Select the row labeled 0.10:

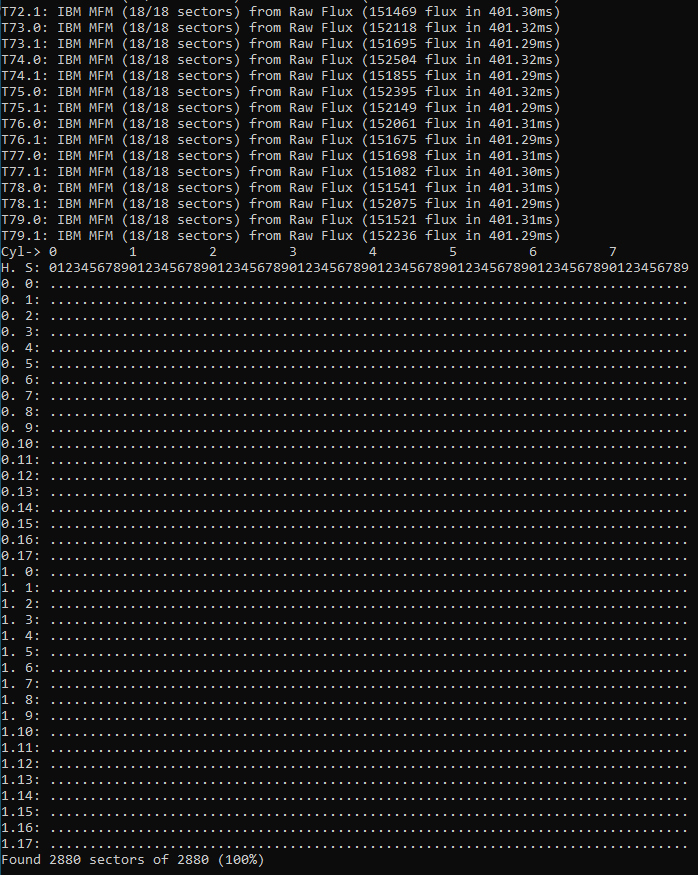click(20, 444)
